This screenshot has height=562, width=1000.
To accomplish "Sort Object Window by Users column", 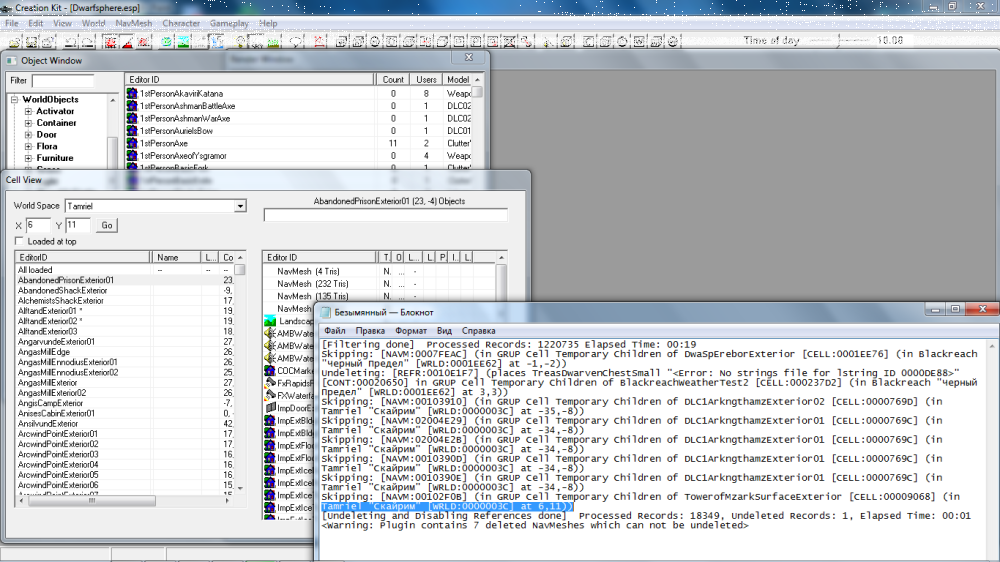I will click(x=426, y=80).
